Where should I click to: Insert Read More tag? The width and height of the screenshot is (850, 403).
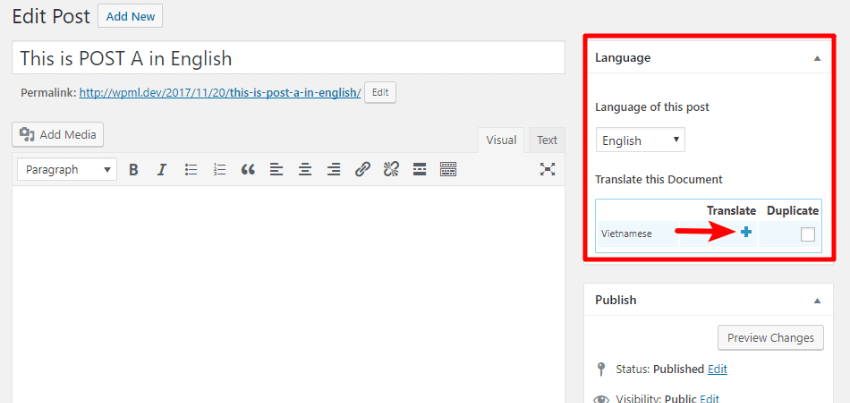click(x=419, y=170)
